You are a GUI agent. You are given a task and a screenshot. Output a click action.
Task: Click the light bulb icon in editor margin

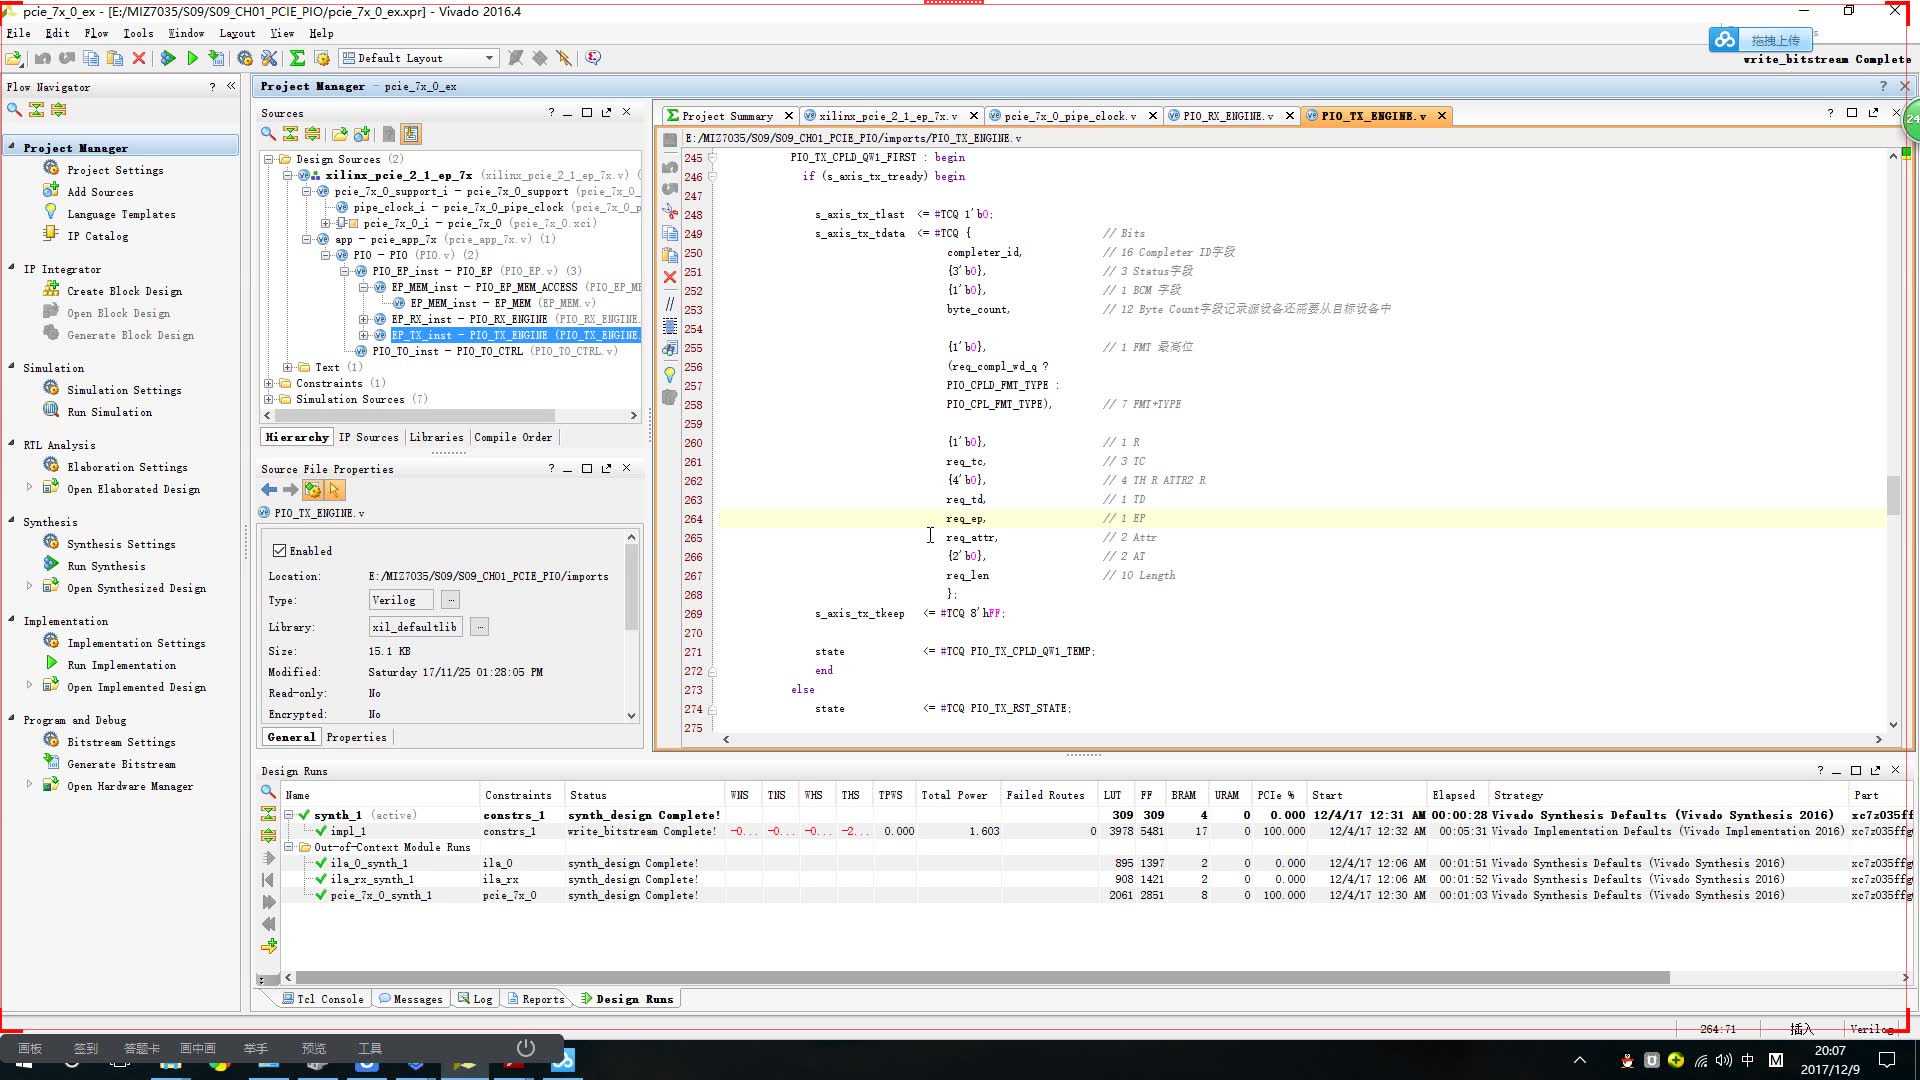point(669,371)
